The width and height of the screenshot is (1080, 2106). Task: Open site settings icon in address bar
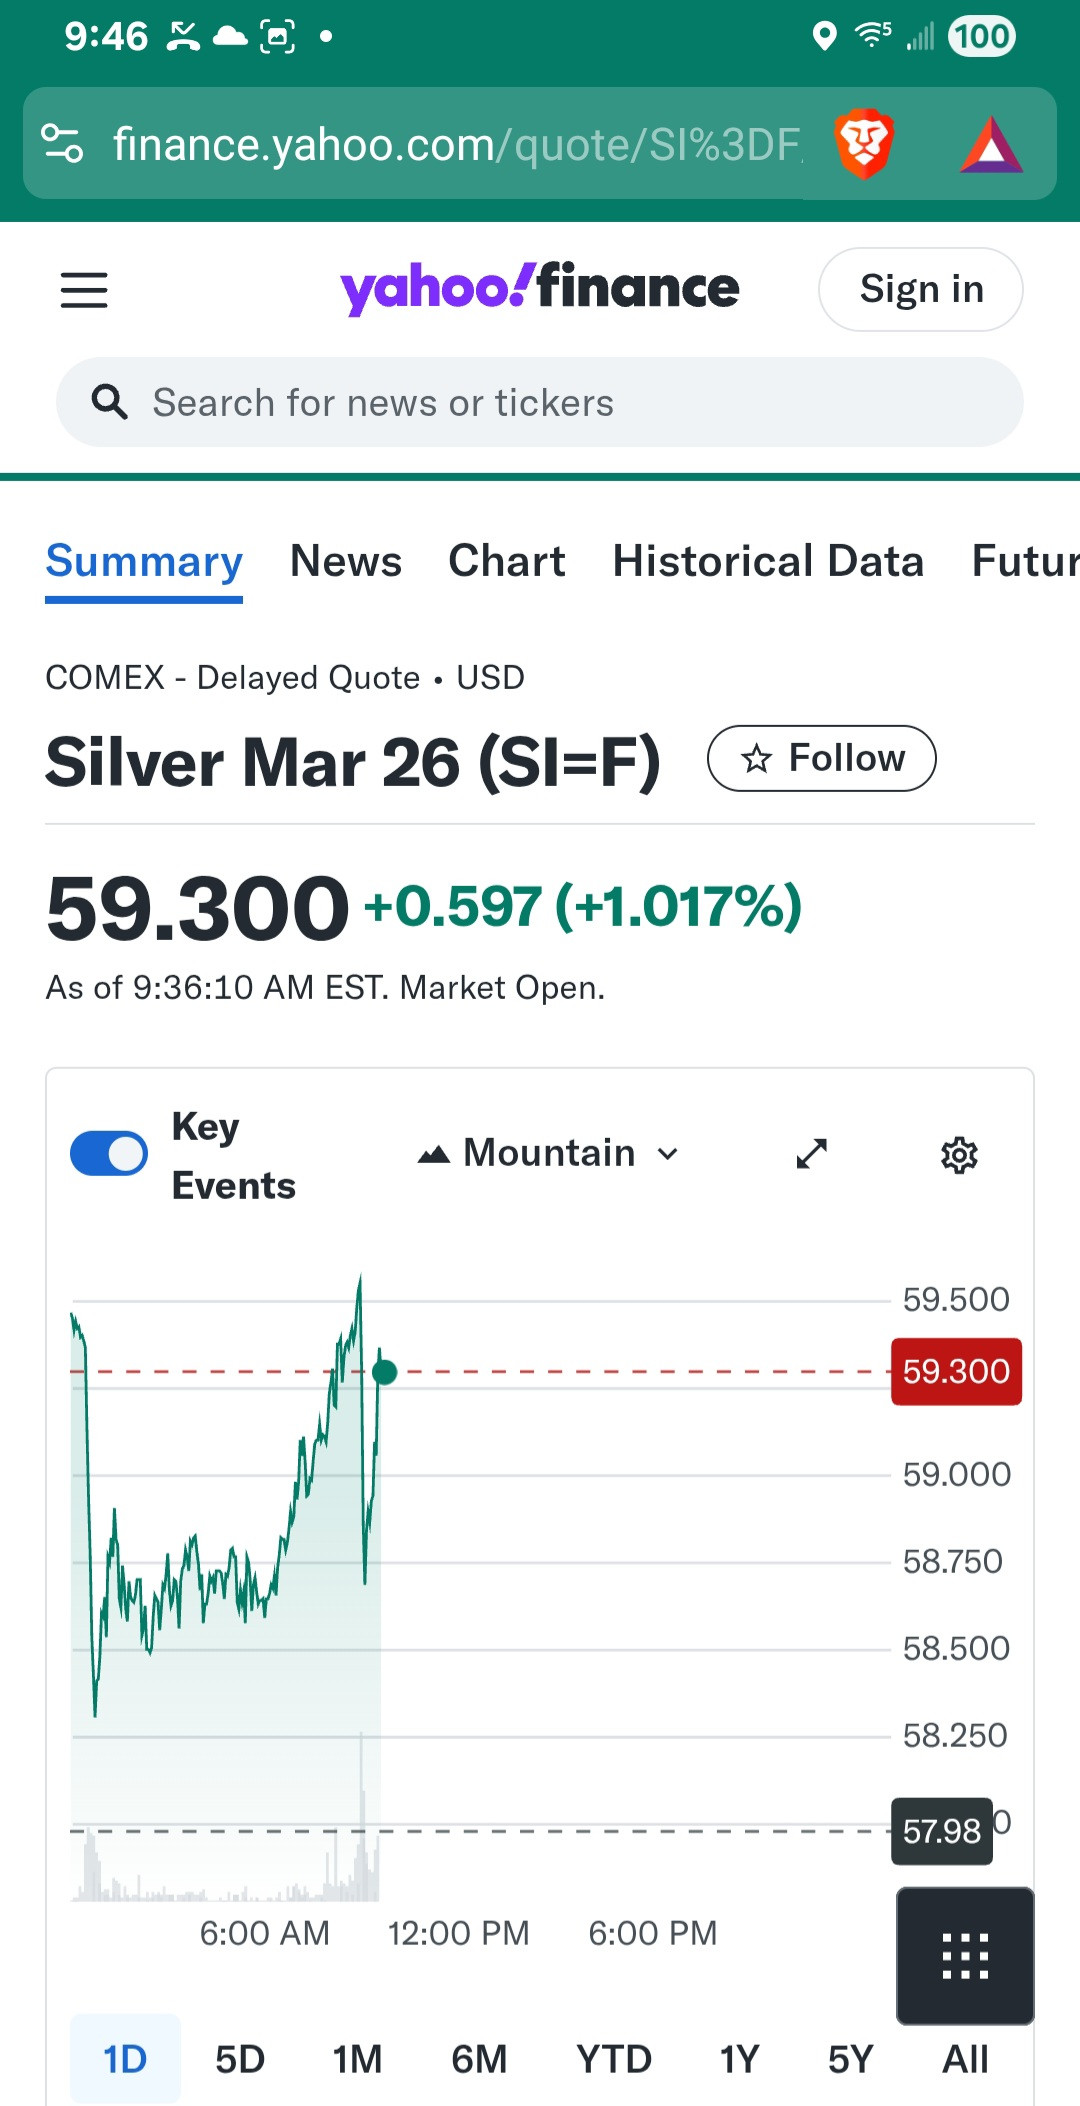(x=62, y=144)
